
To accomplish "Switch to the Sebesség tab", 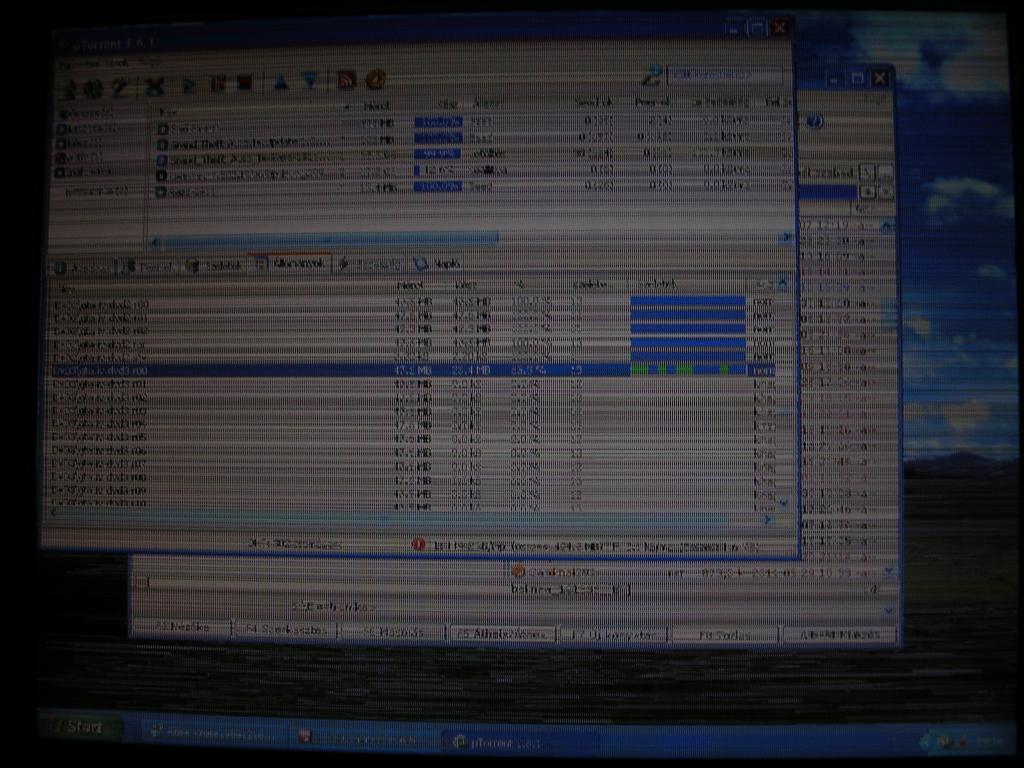I will (x=370, y=264).
